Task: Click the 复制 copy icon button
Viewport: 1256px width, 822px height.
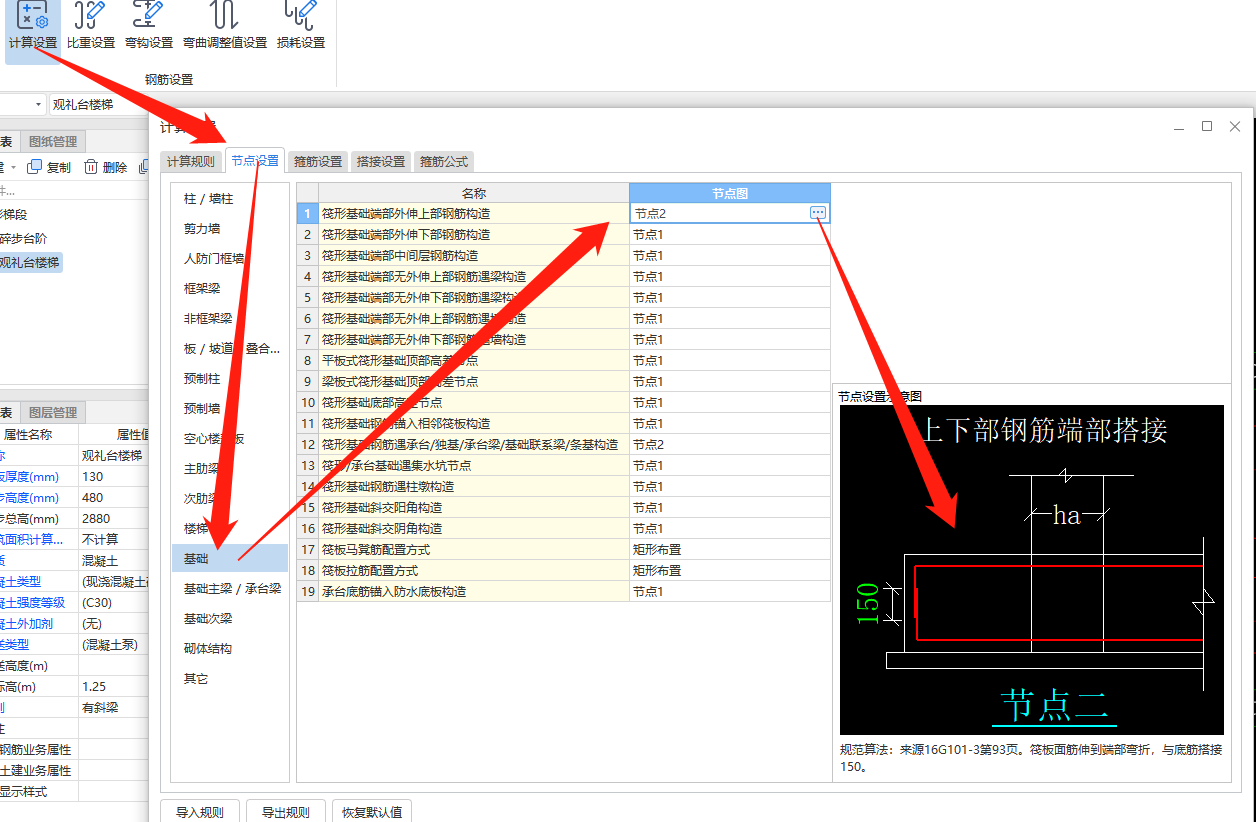Action: pos(49,167)
